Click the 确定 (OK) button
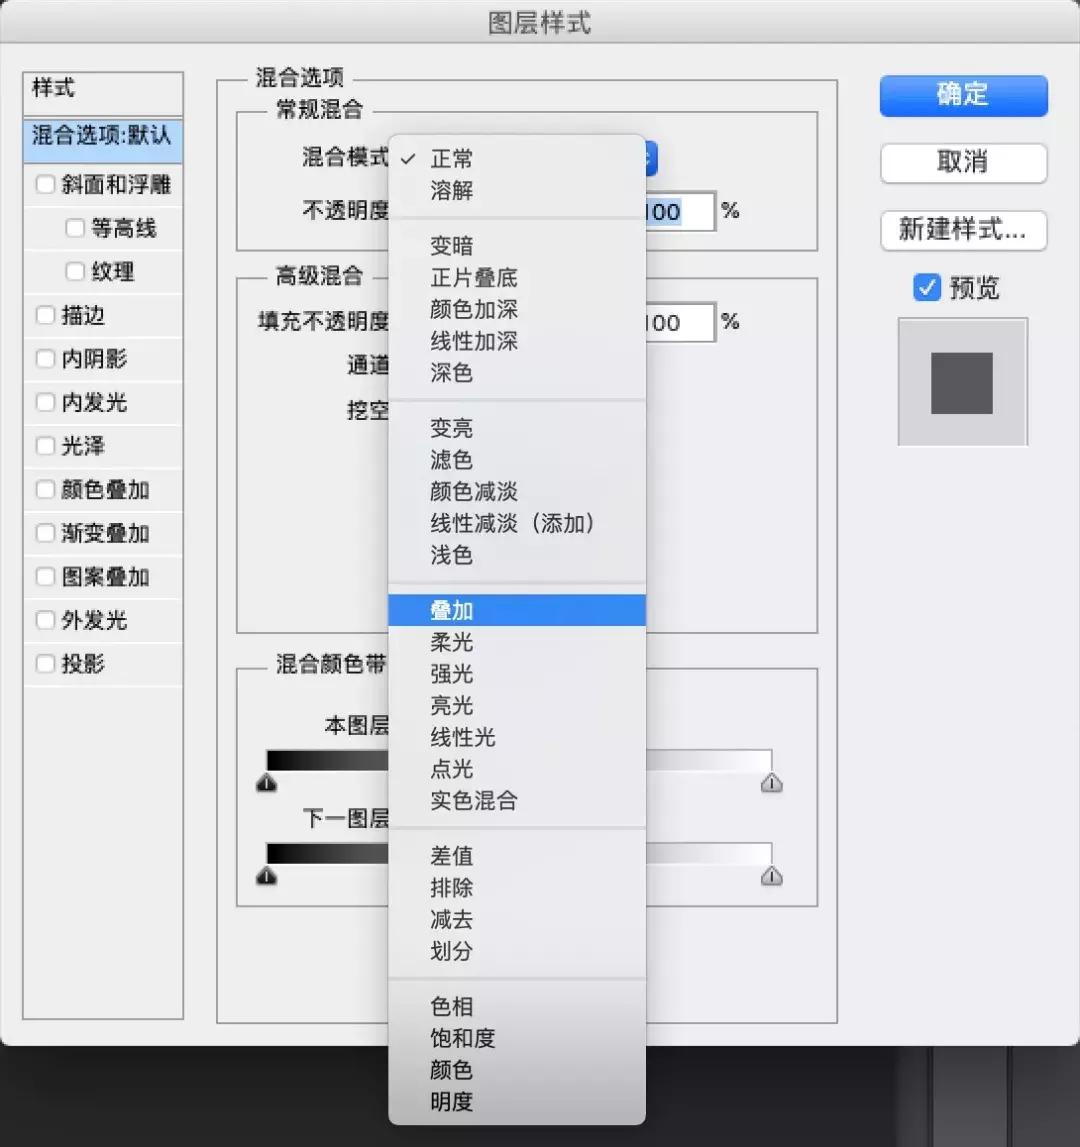Viewport: 1080px width, 1147px height. tap(962, 96)
